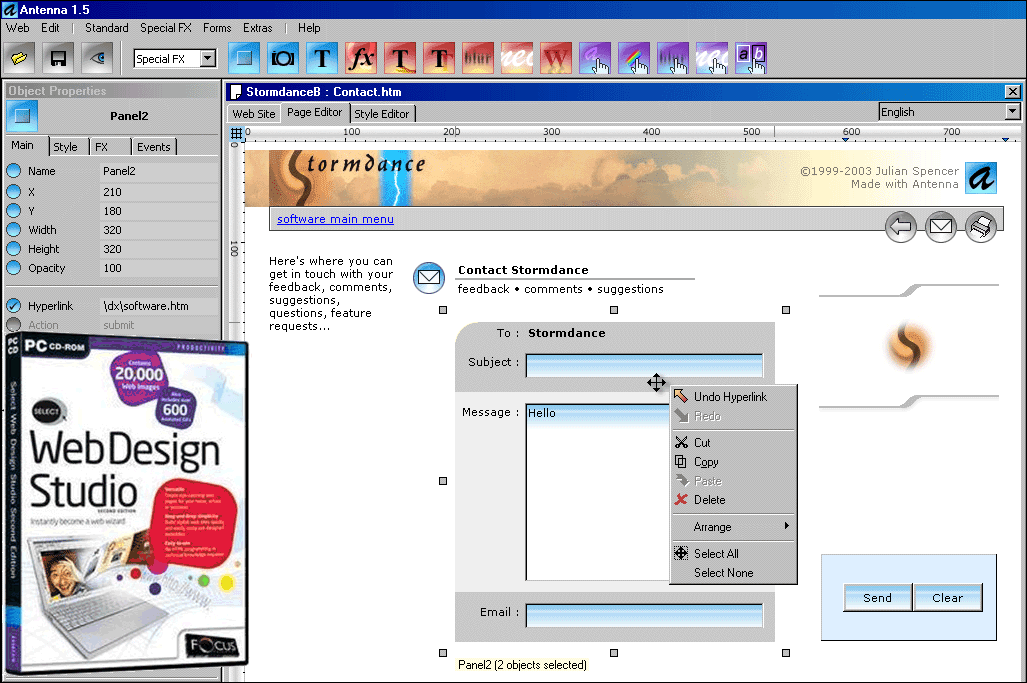
Task: Click the Clear form button
Action: (947, 598)
